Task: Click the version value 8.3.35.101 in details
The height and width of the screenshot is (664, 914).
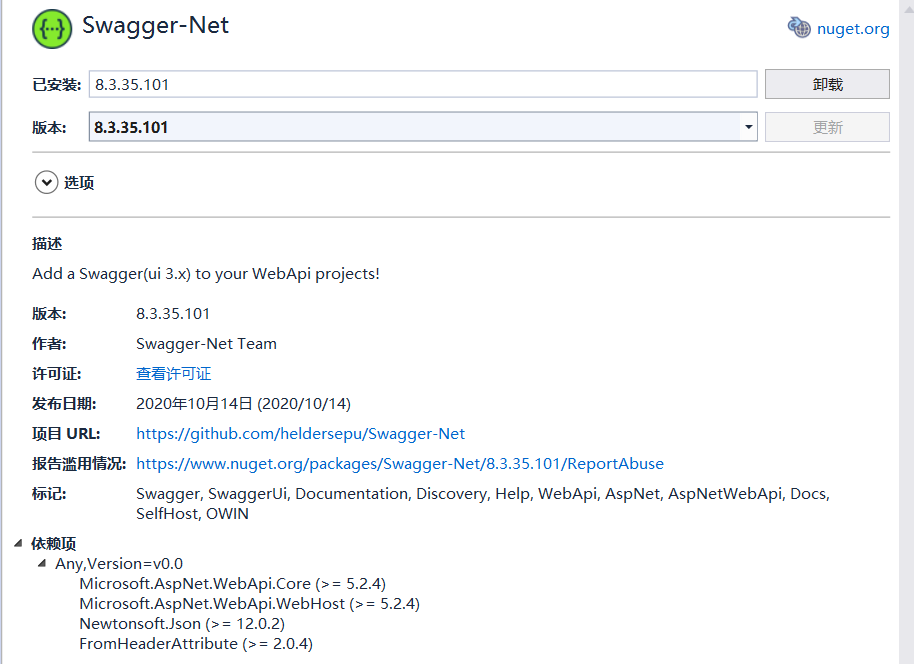Action: (x=173, y=314)
